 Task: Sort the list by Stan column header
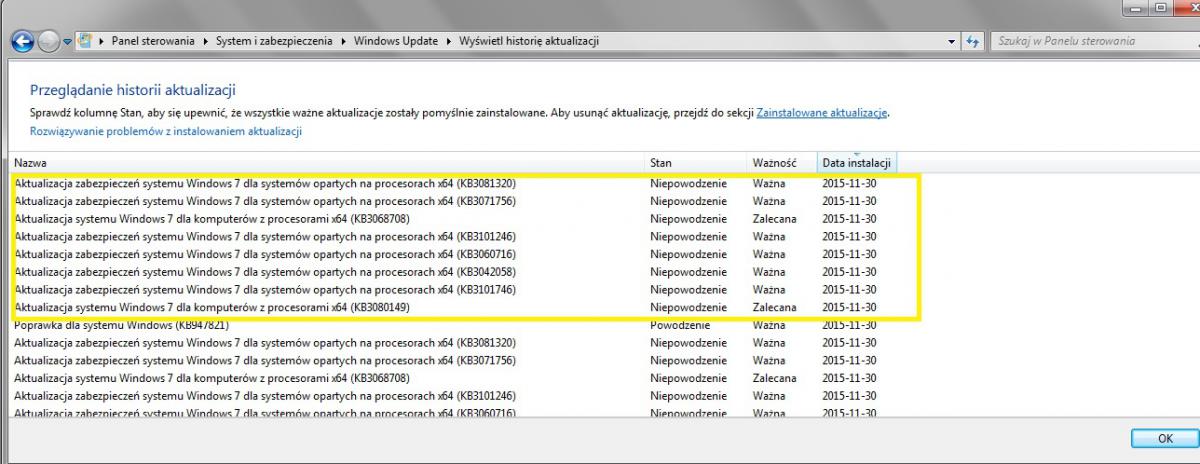(x=696, y=162)
